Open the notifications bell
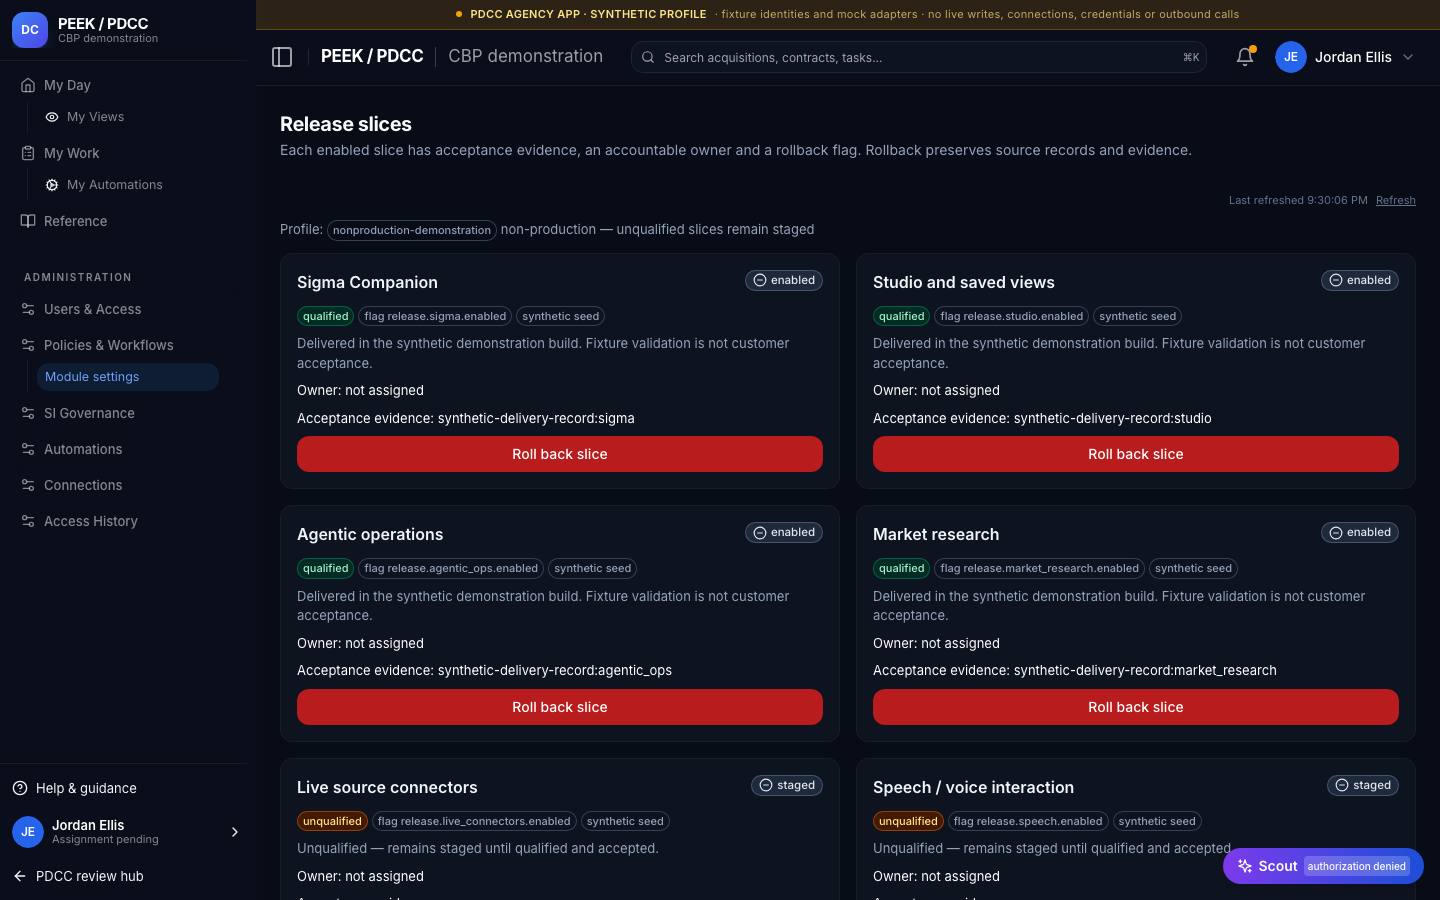This screenshot has height=900, width=1440. pyautogui.click(x=1245, y=57)
